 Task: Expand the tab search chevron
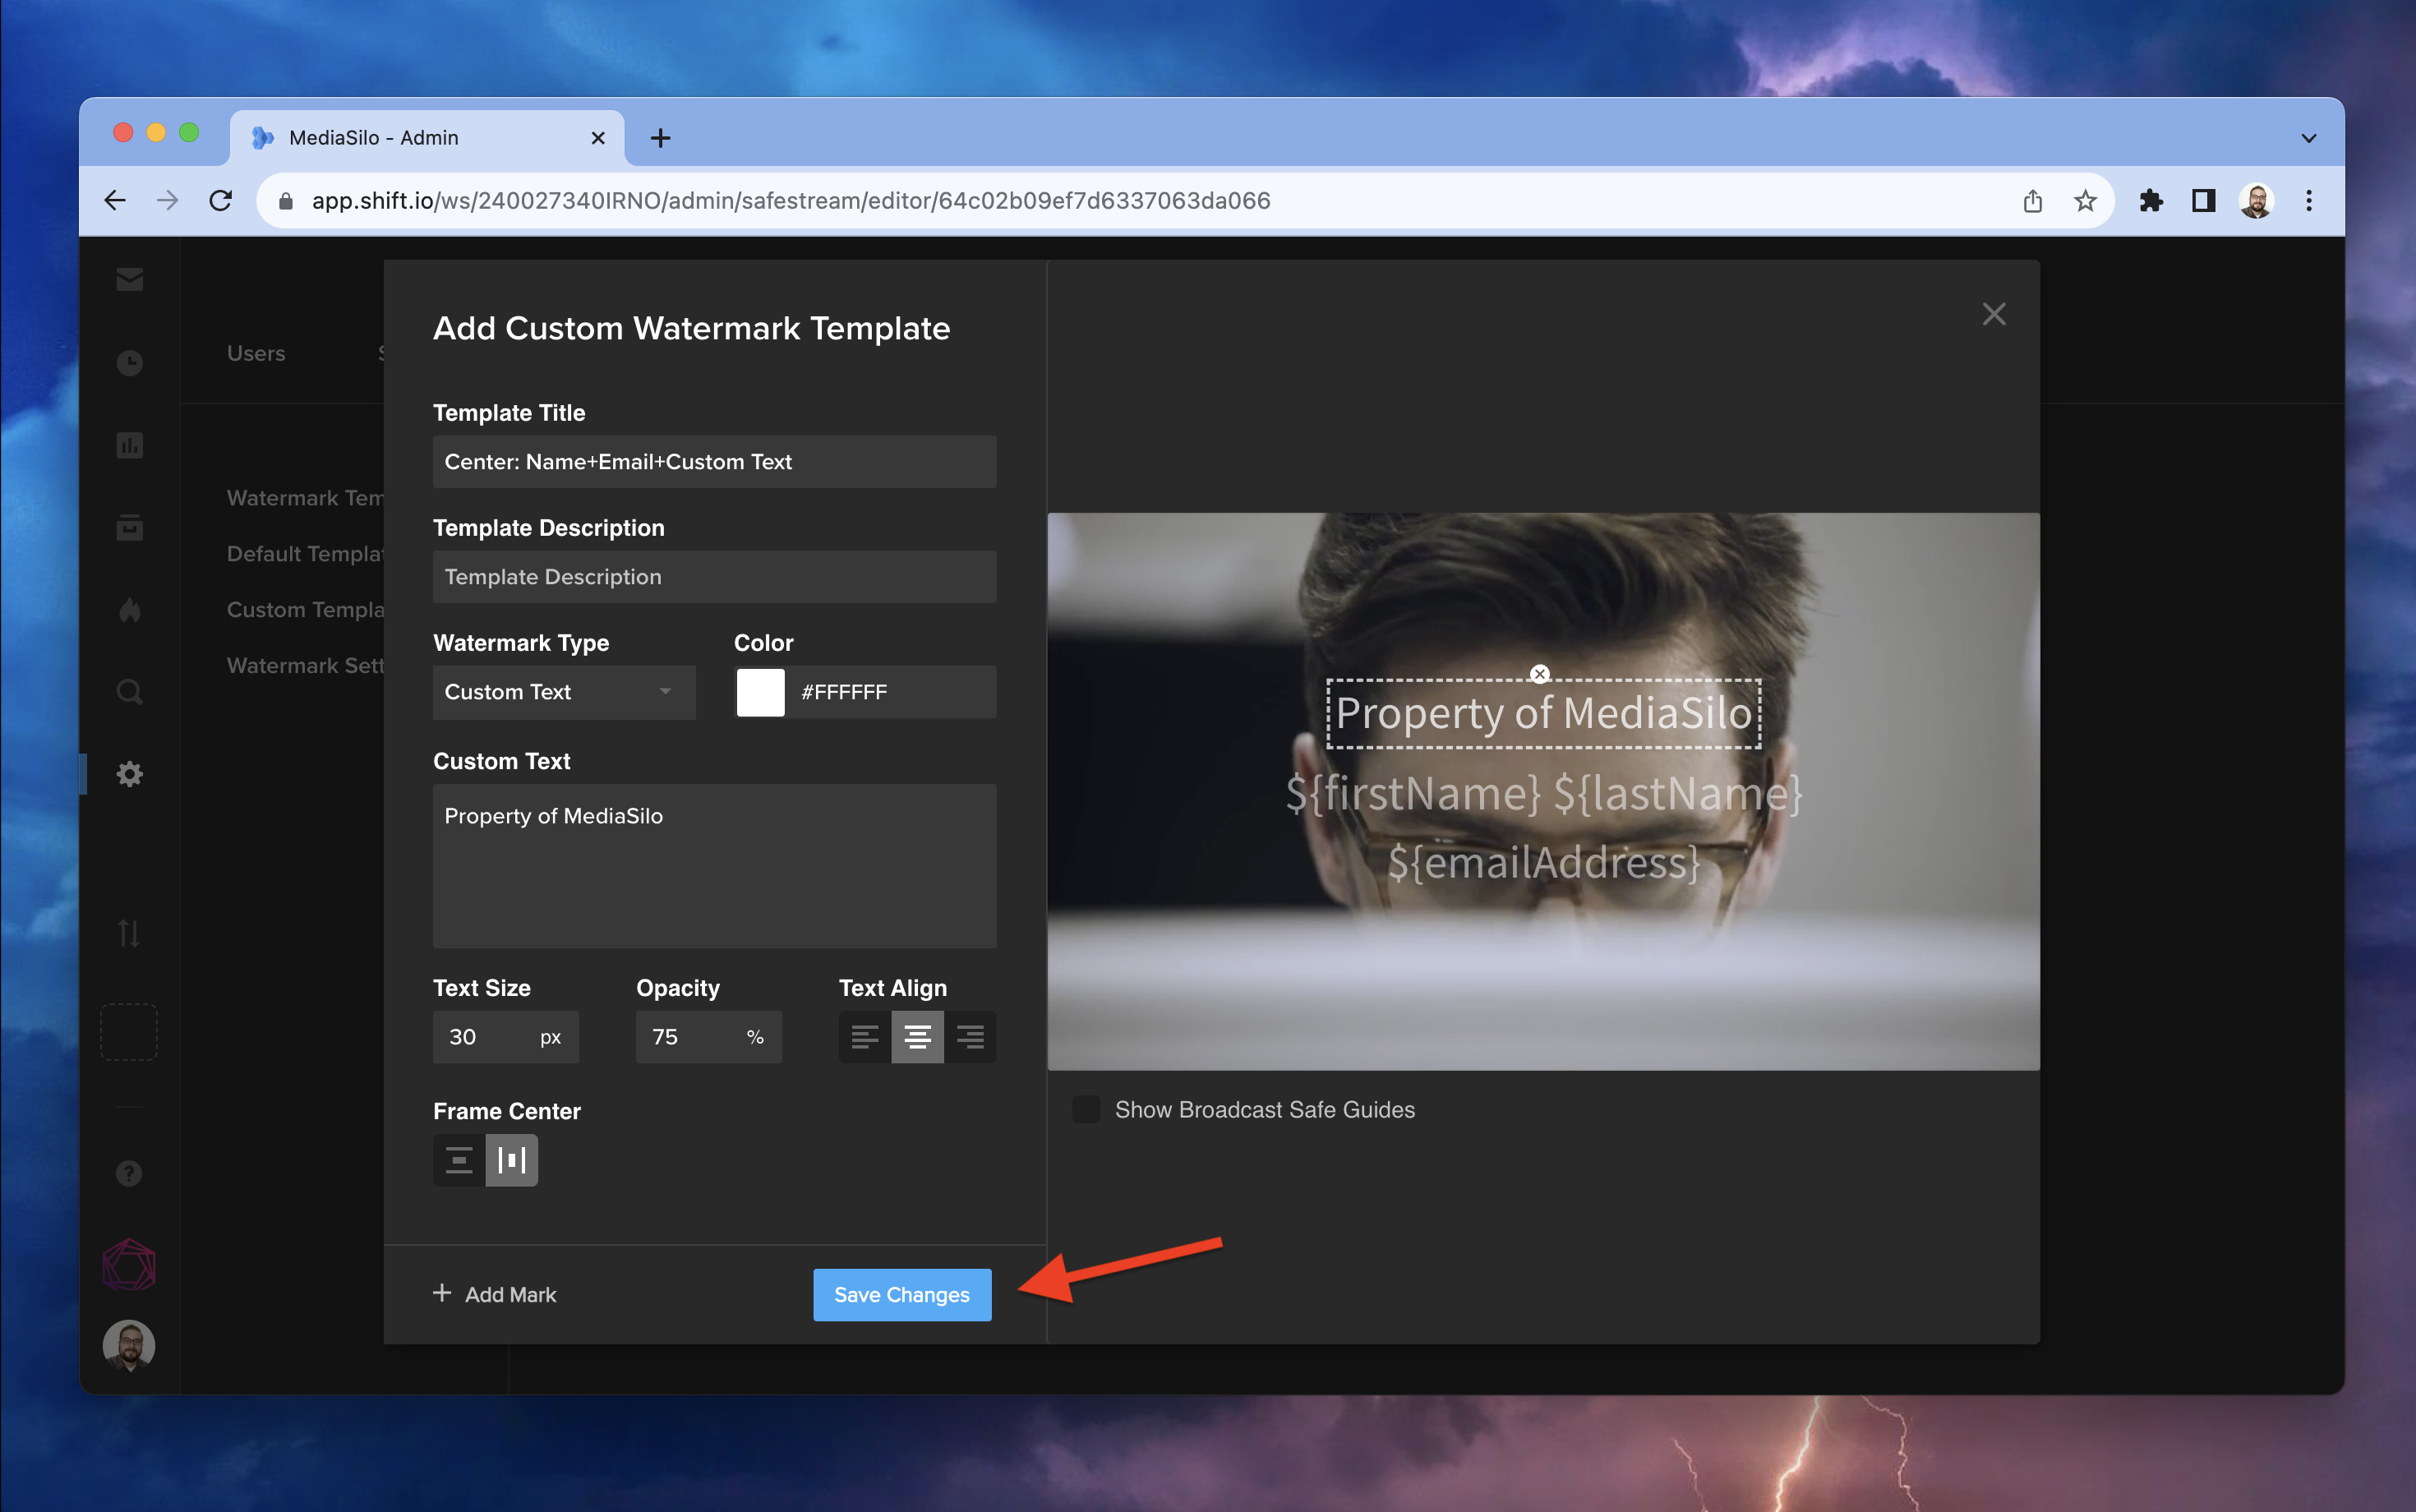tap(2309, 138)
